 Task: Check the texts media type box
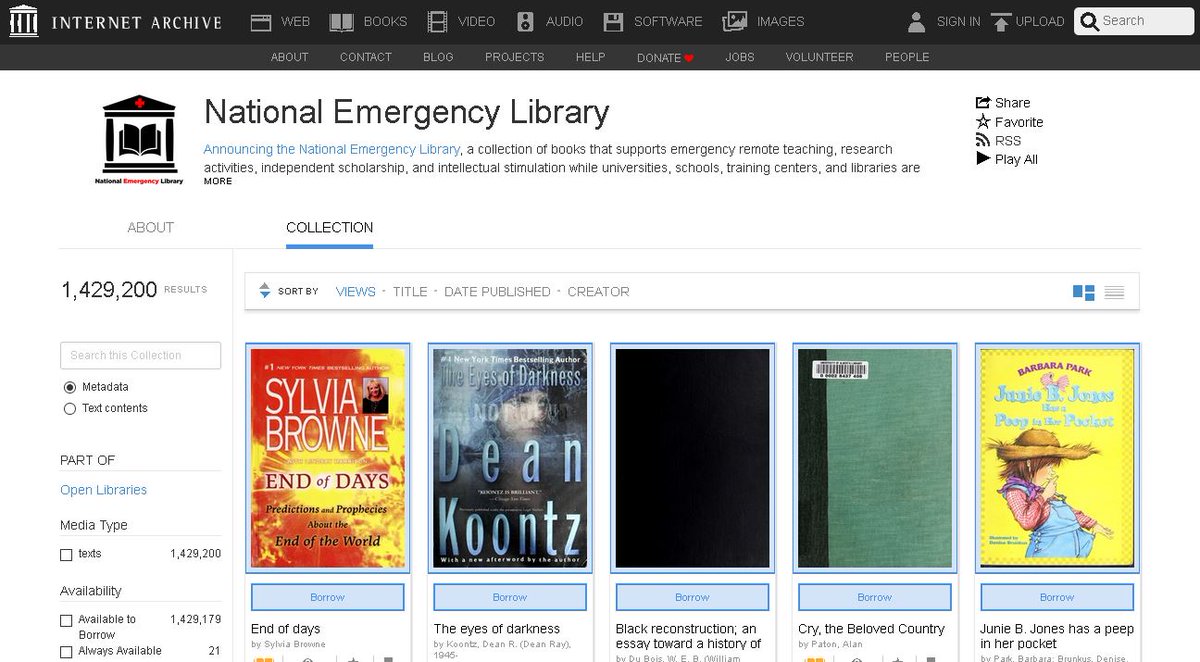66,554
